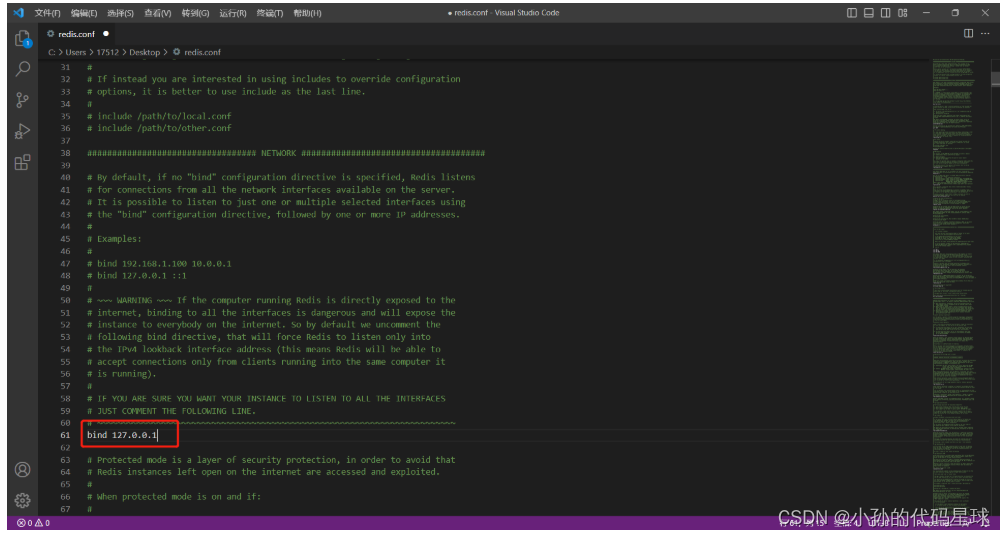
Task: Open the 选择(S) menu
Action: tap(121, 13)
